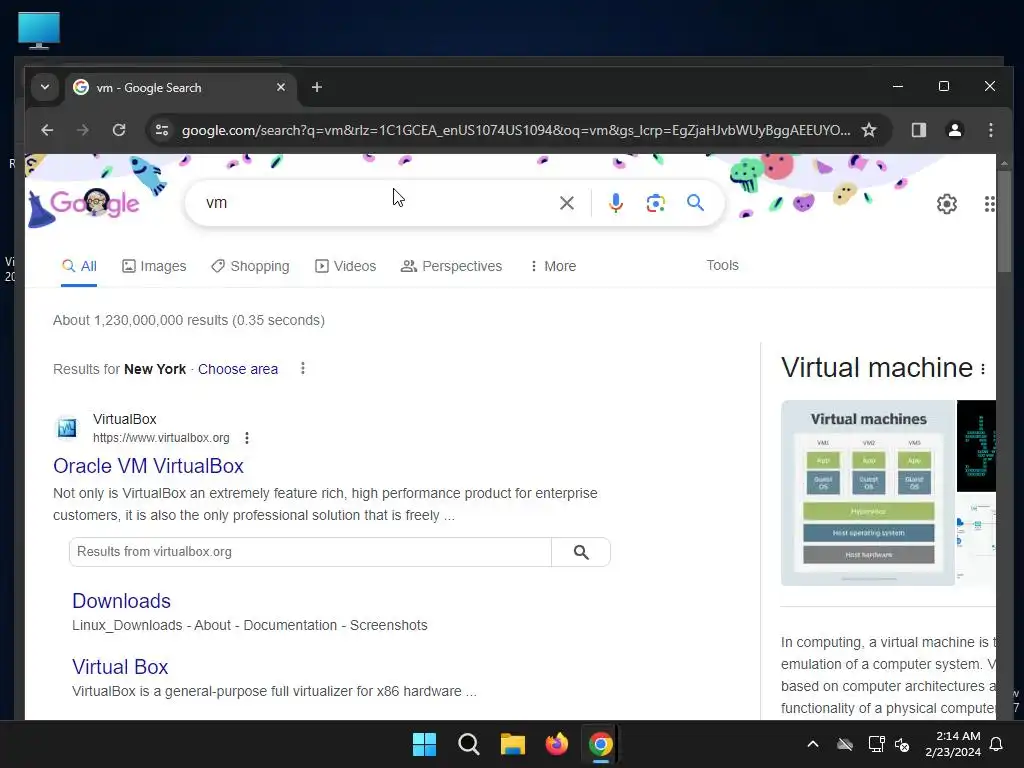Screen dimensions: 1024x768
Task: Open the VirtualBox result options menu
Action: [x=247, y=438]
